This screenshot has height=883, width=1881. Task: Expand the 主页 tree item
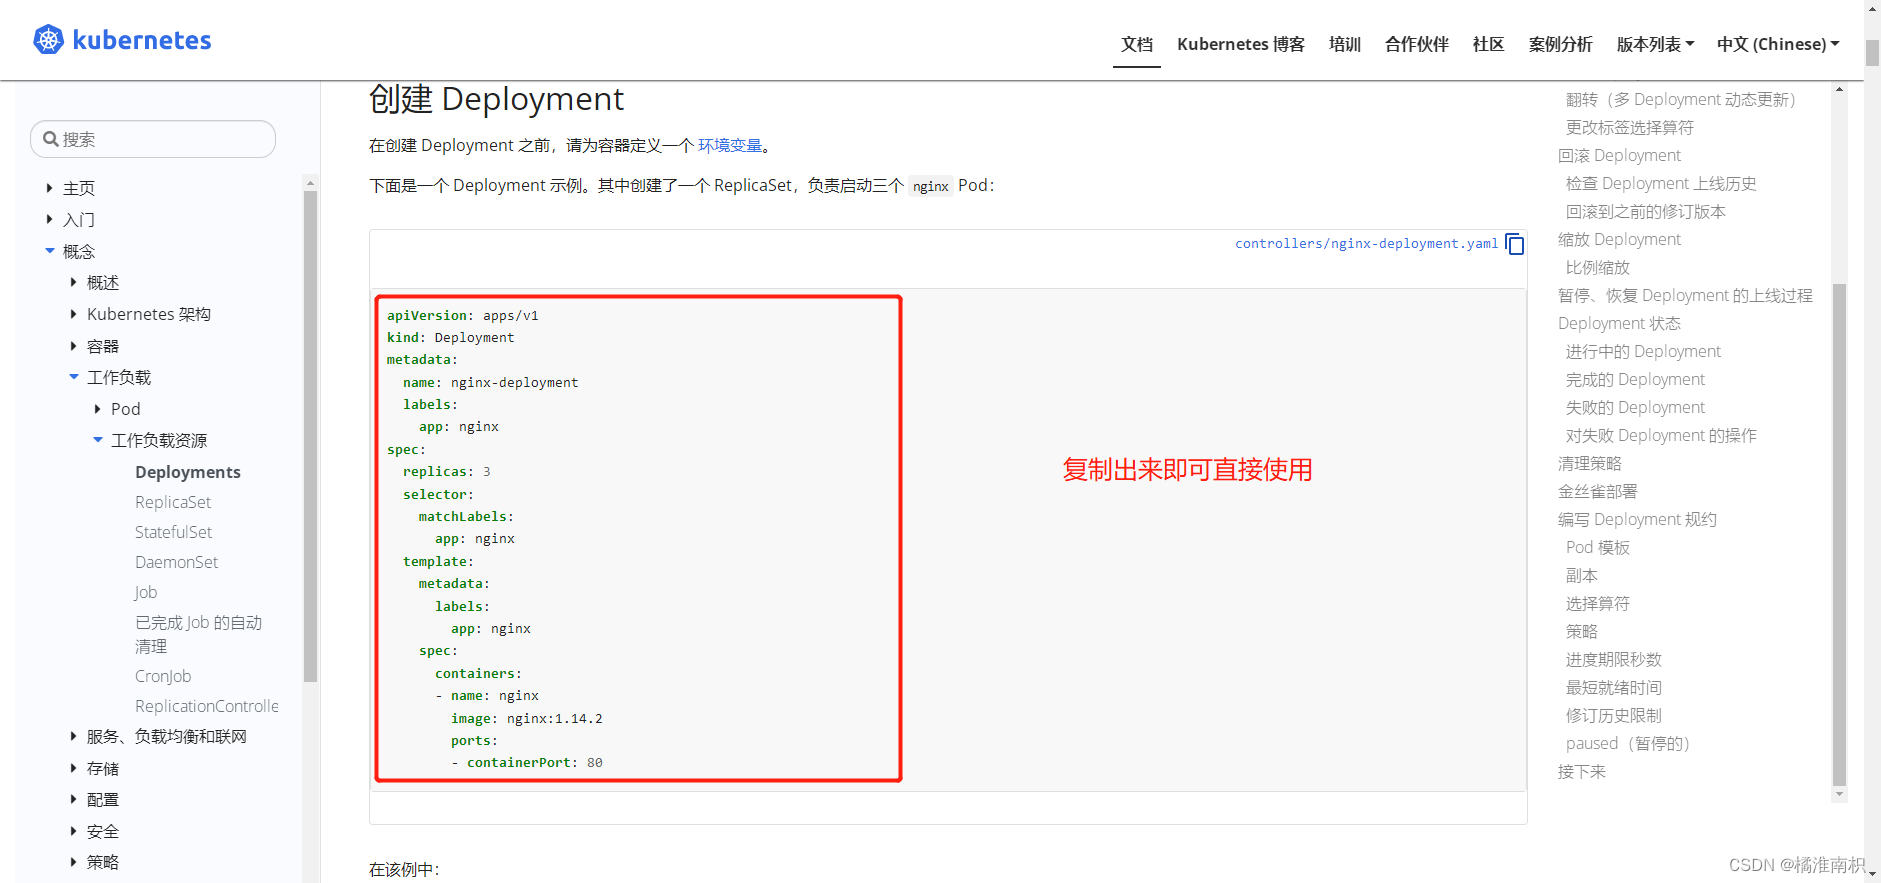49,188
